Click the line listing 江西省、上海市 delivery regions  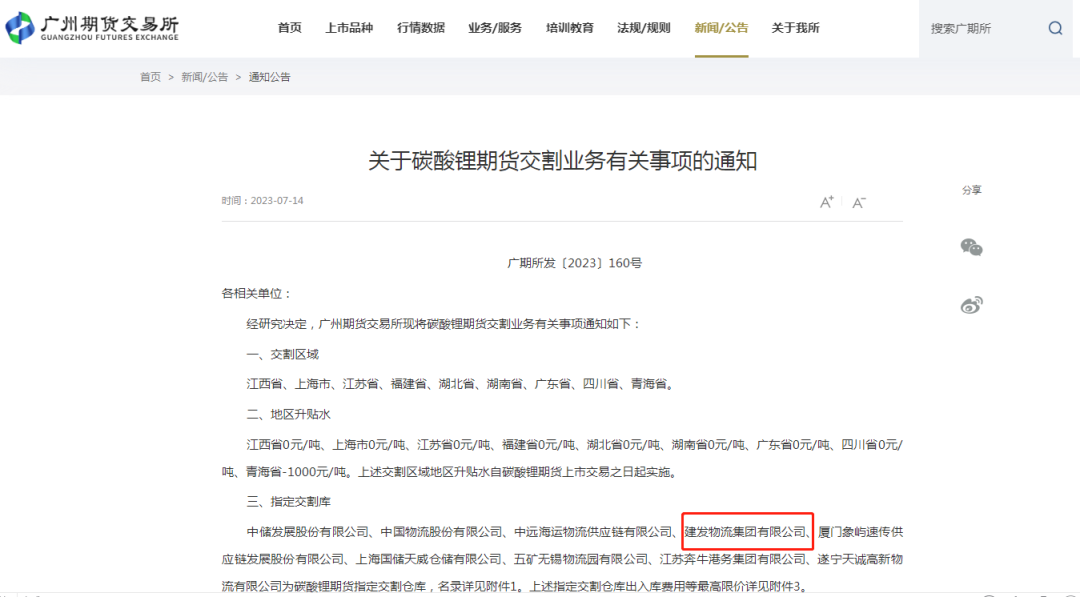[461, 384]
